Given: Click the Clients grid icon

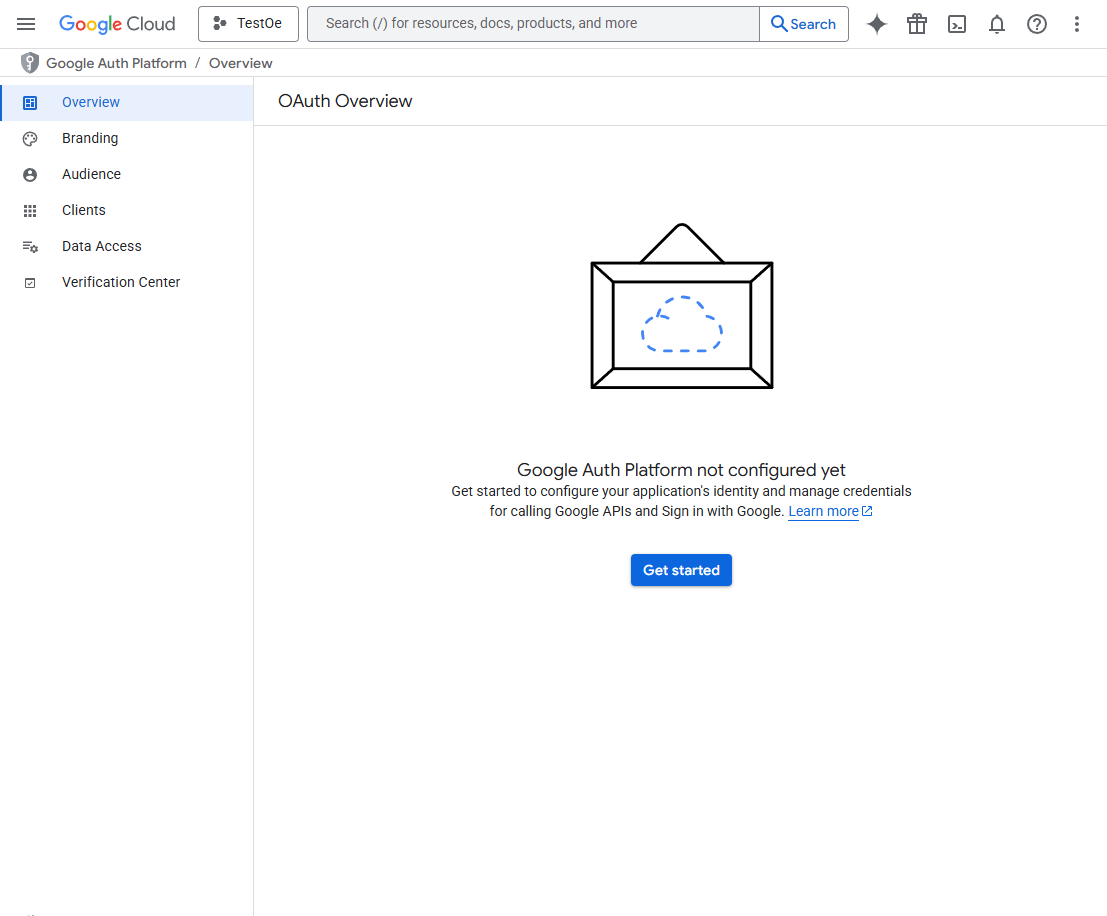Looking at the screenshot, I should (30, 211).
